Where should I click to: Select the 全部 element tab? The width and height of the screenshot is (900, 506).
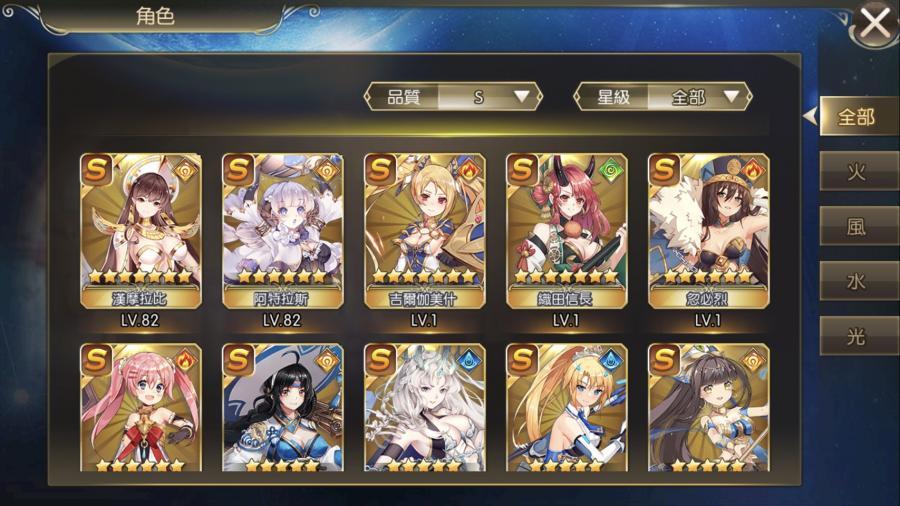pos(859,117)
